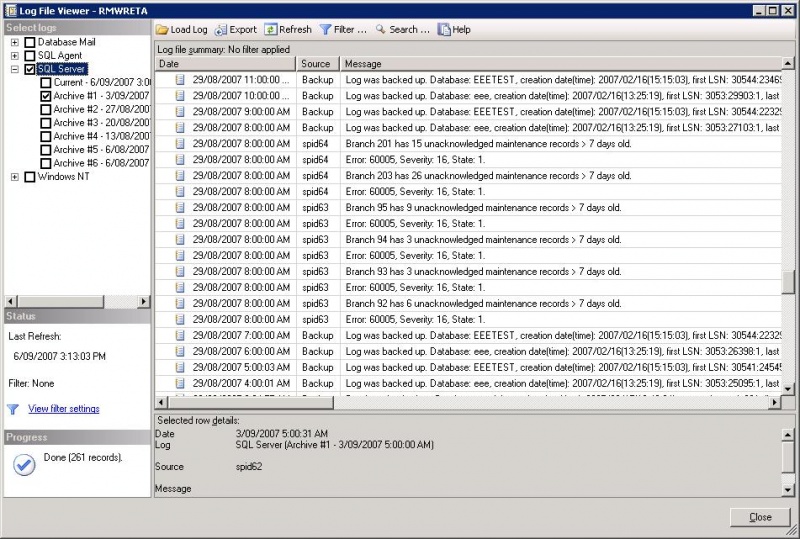The image size is (800, 539).
Task: Click the Export icon in toolbar
Action: pyautogui.click(x=221, y=30)
